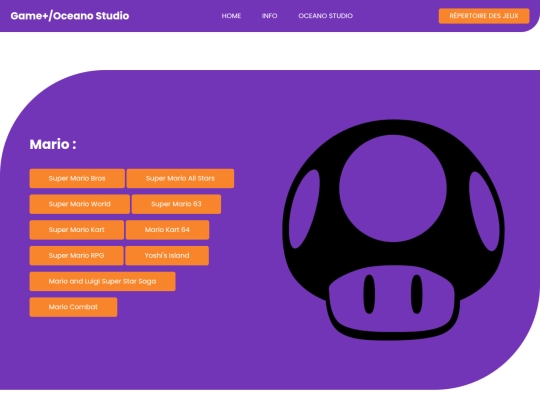
Task: Open the INFO menu item
Action: [269, 16]
